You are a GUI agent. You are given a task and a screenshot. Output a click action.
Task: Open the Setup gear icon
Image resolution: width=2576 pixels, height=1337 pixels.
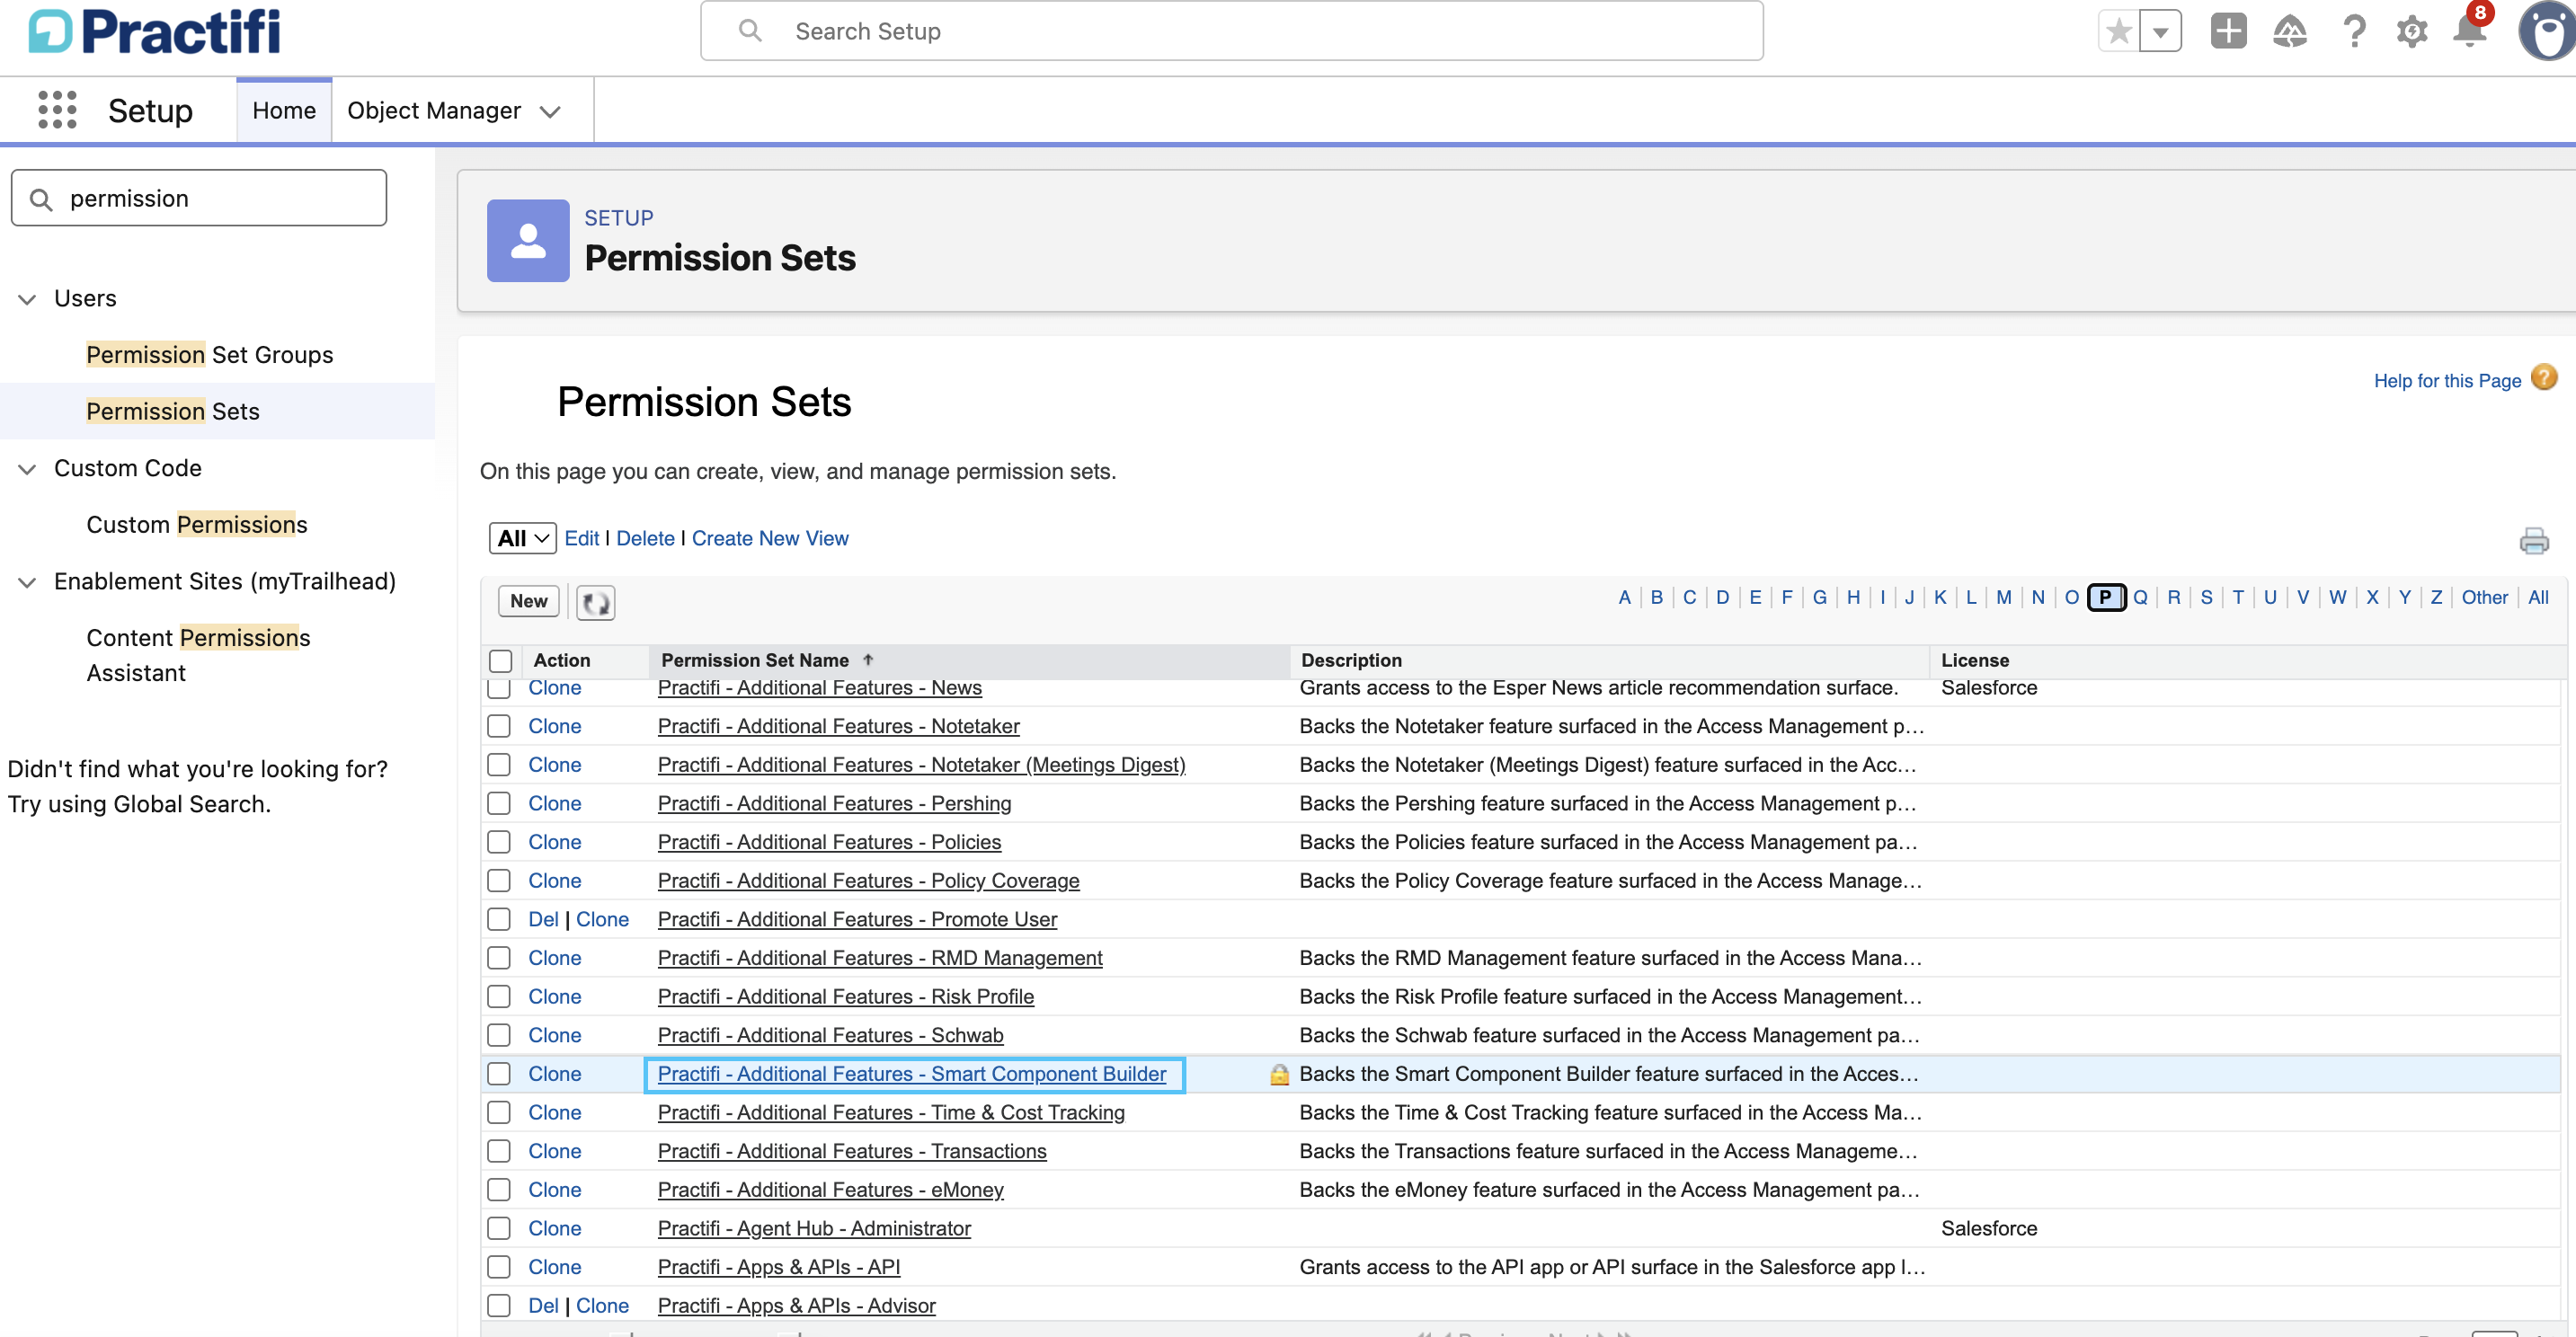2411,31
